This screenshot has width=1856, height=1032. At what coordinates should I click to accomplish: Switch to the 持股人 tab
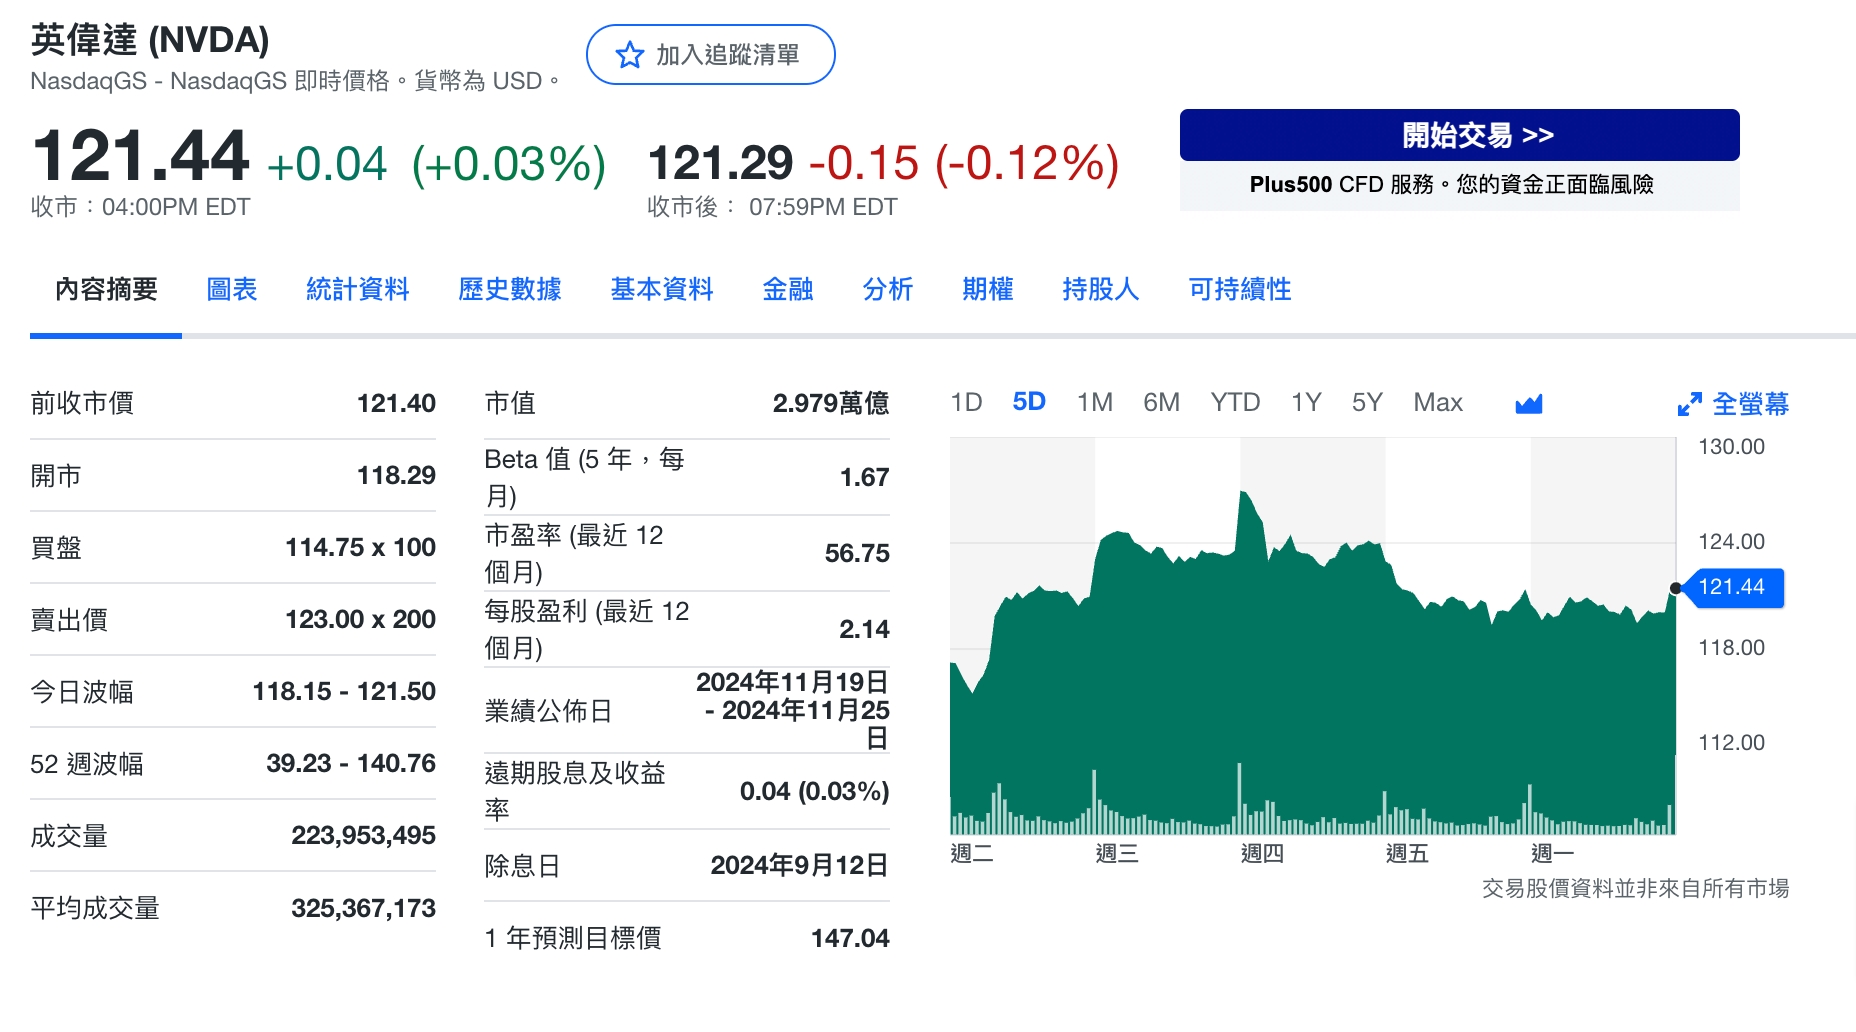1100,289
